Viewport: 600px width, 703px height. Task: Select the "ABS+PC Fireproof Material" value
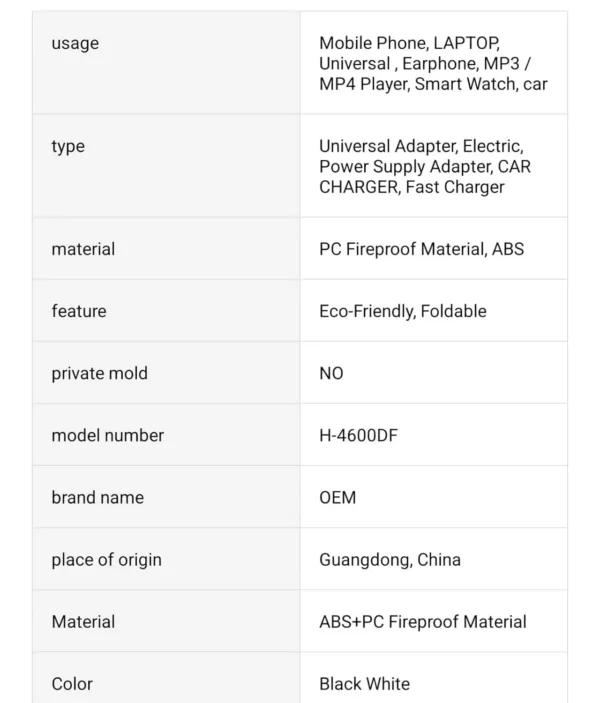[x=422, y=621]
